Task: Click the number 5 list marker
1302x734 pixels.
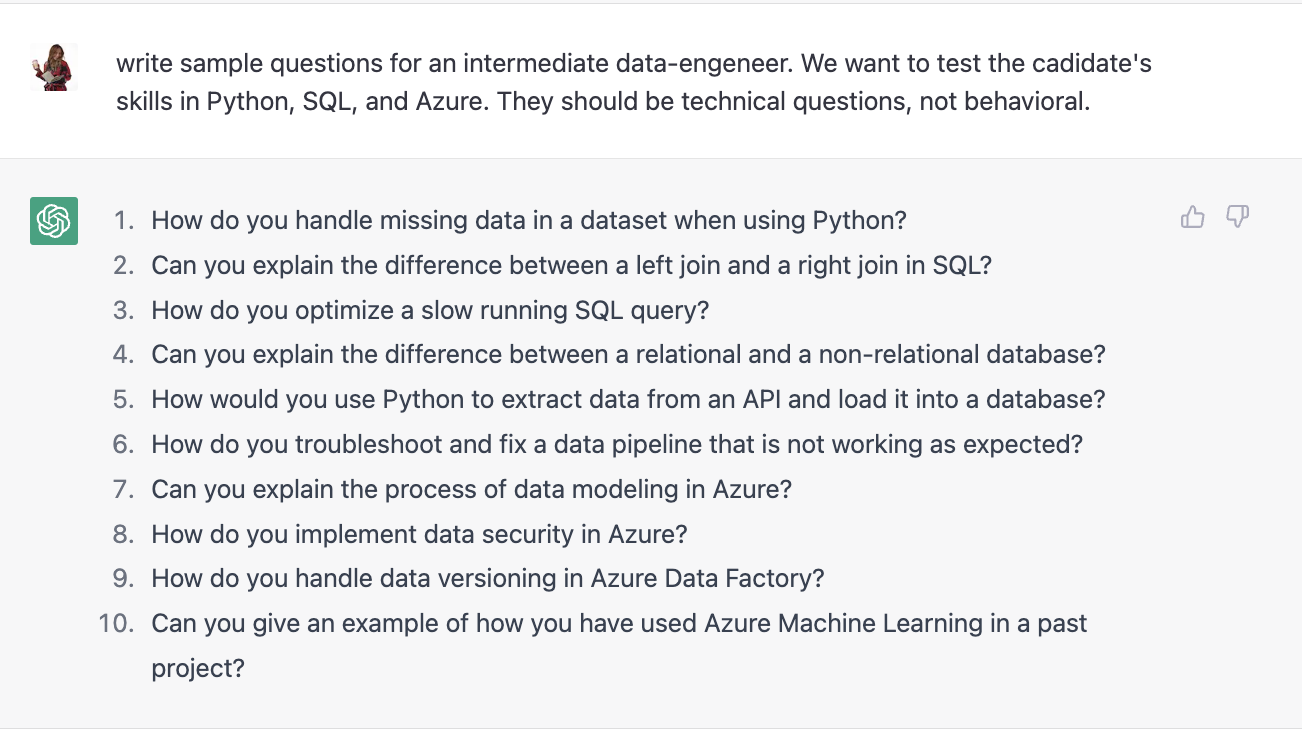Action: pyautogui.click(x=123, y=399)
